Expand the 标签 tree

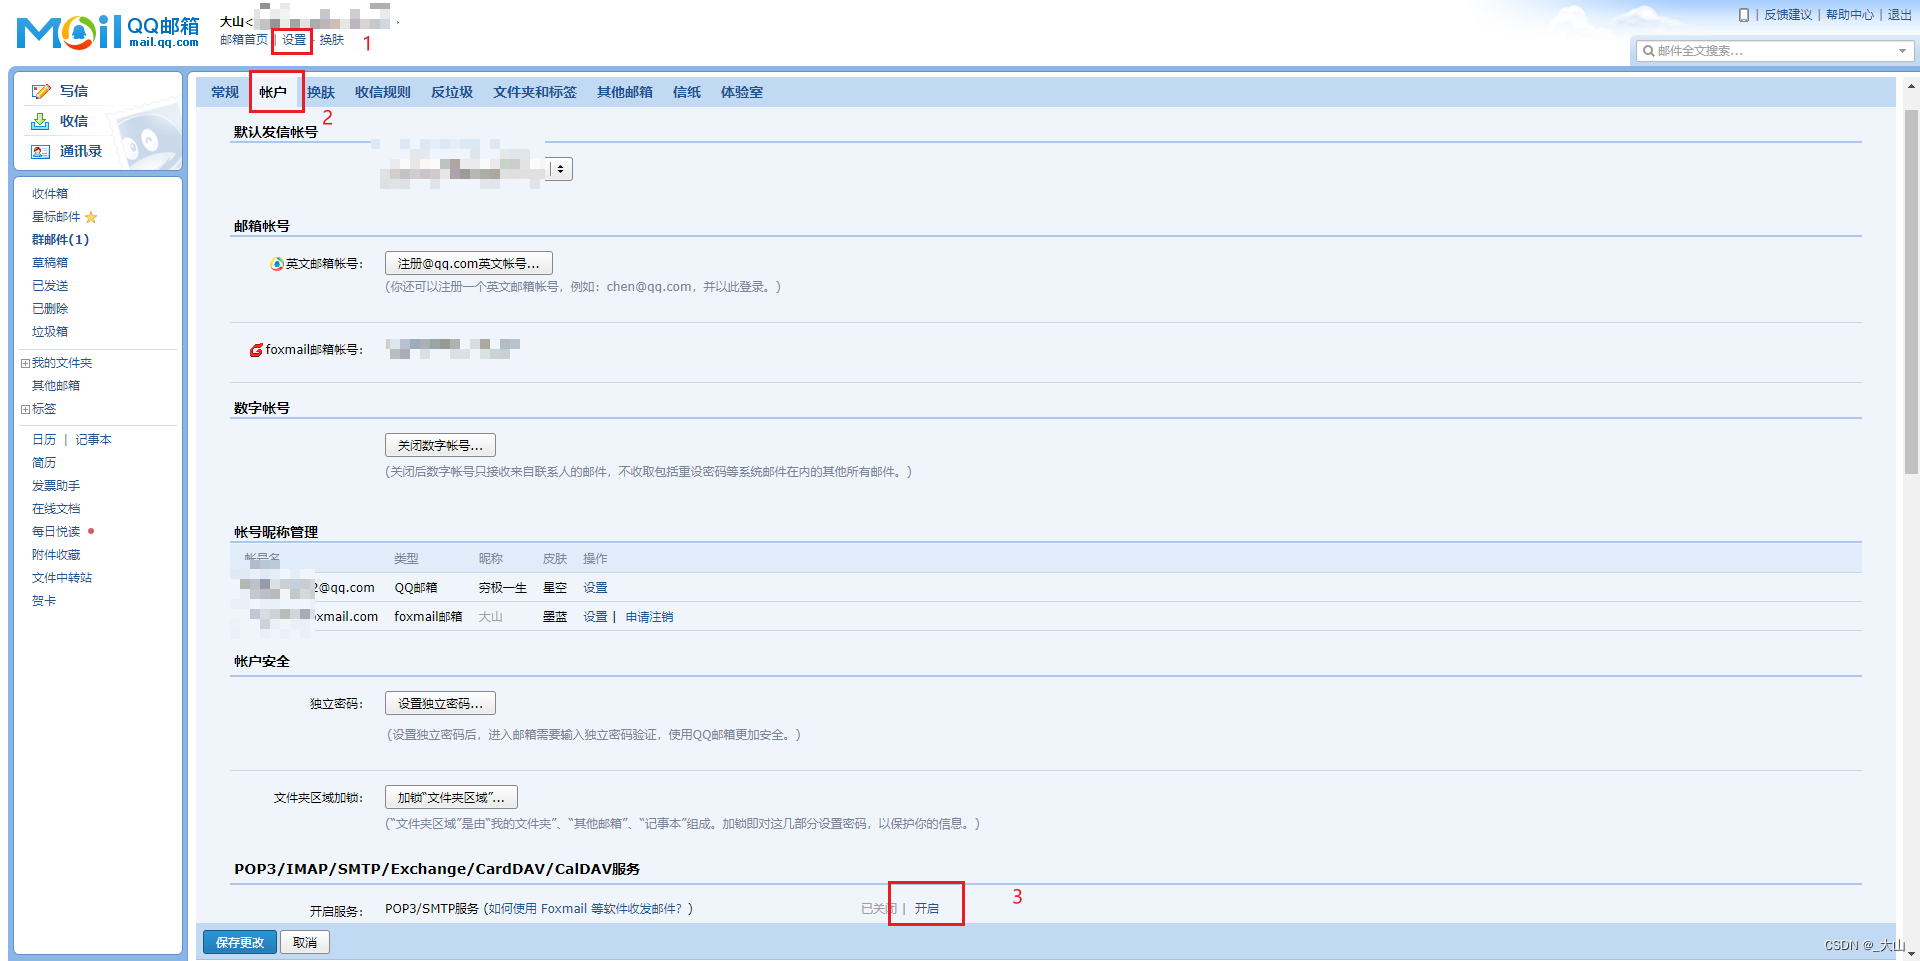click(x=25, y=409)
